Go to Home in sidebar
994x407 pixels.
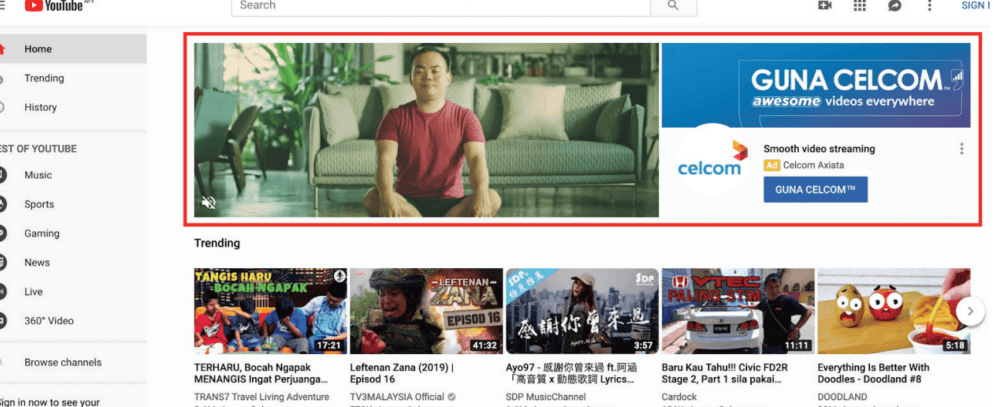[73, 49]
